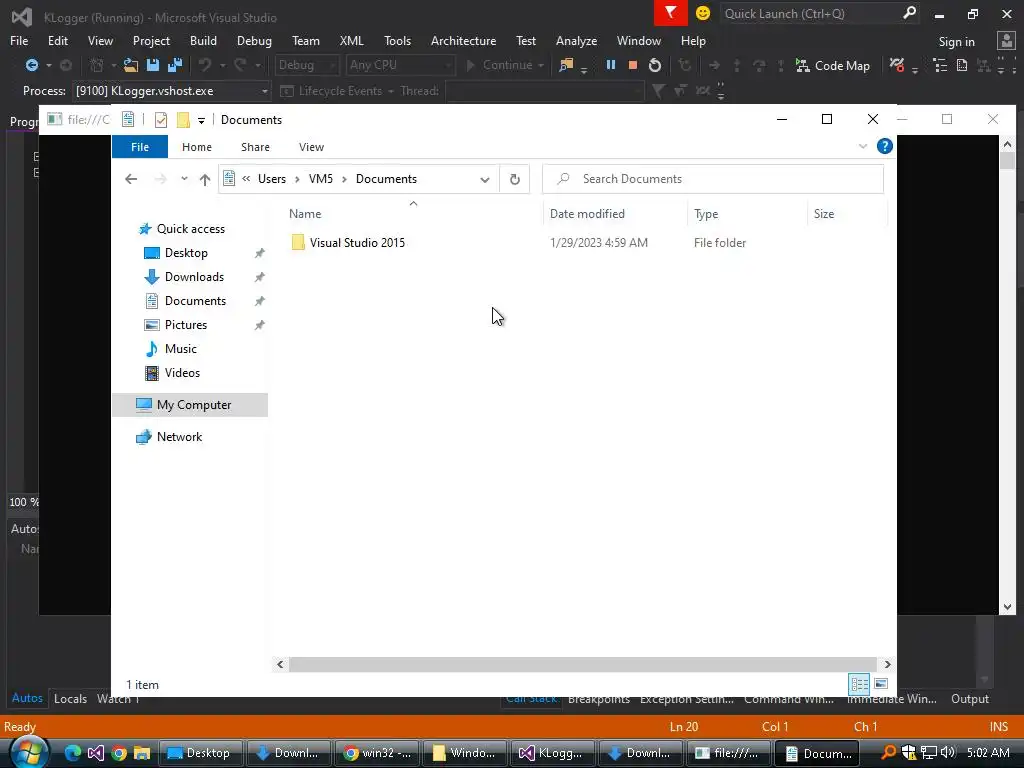Expand the Explorer ribbon chevron
1024x768 pixels.
(863, 146)
